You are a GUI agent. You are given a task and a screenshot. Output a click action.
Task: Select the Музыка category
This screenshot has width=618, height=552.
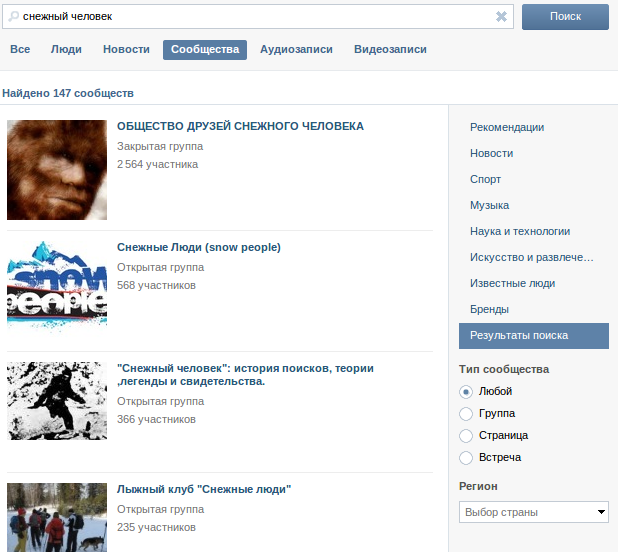[x=490, y=205]
